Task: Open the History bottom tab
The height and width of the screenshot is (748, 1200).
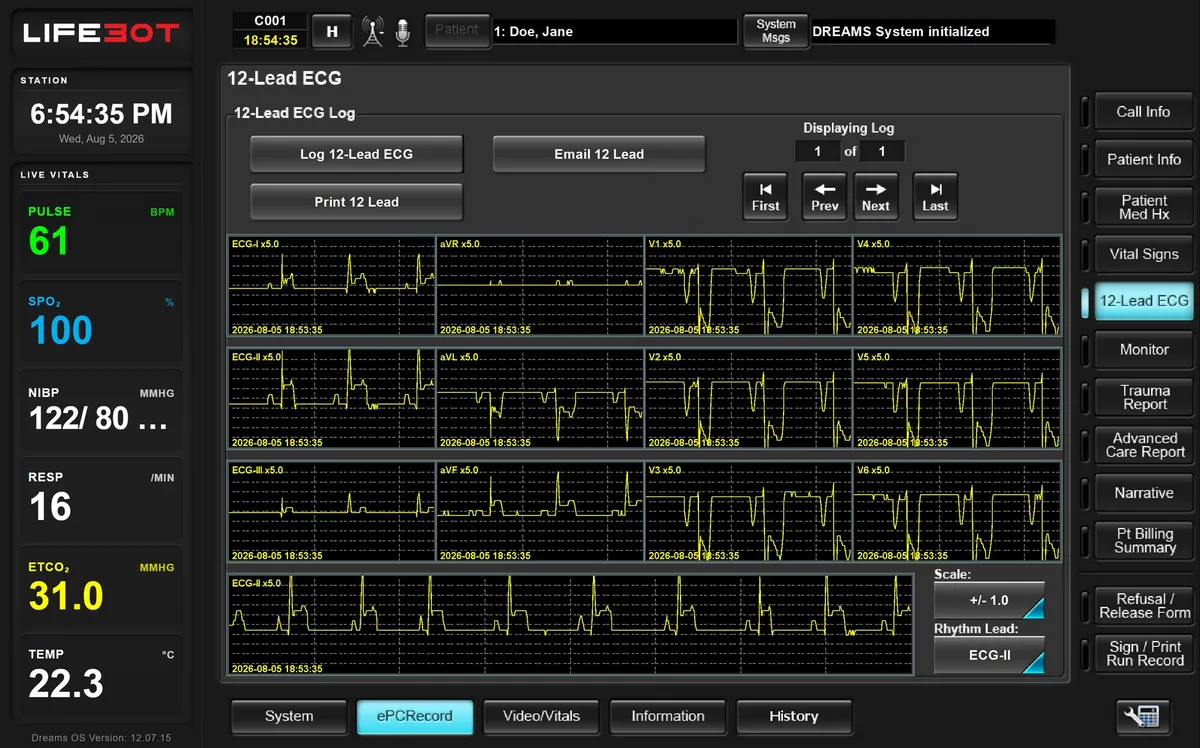Action: click(x=794, y=716)
